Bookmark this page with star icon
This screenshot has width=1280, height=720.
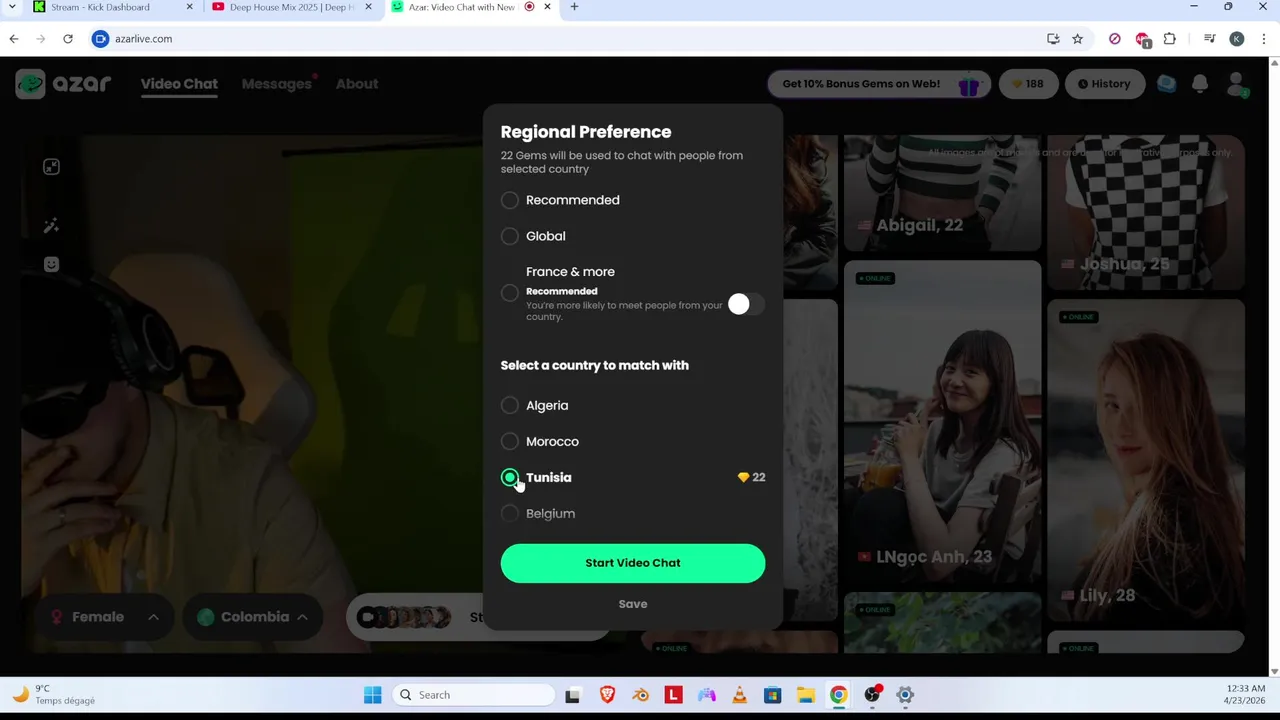[x=1077, y=39]
